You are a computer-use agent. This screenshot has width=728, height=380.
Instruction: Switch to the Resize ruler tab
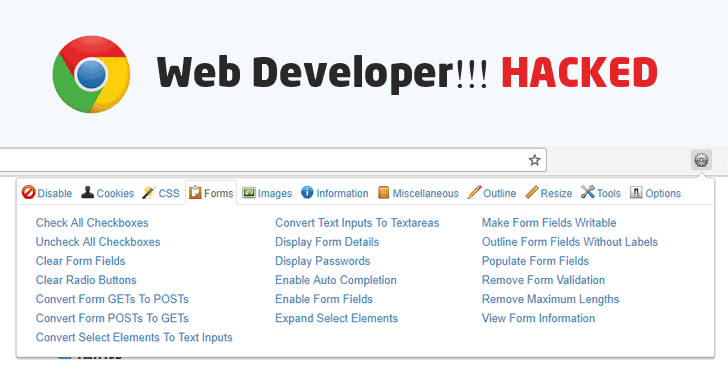pyautogui.click(x=548, y=193)
